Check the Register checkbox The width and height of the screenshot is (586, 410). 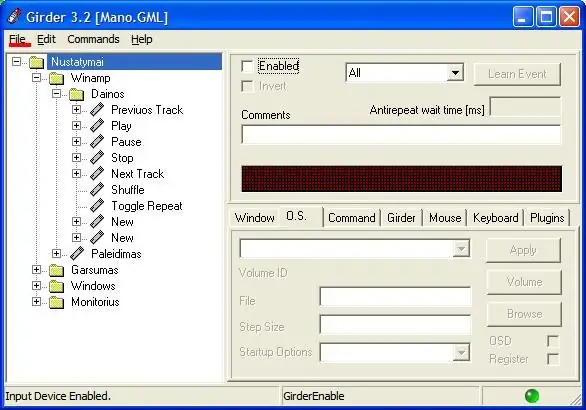(553, 359)
